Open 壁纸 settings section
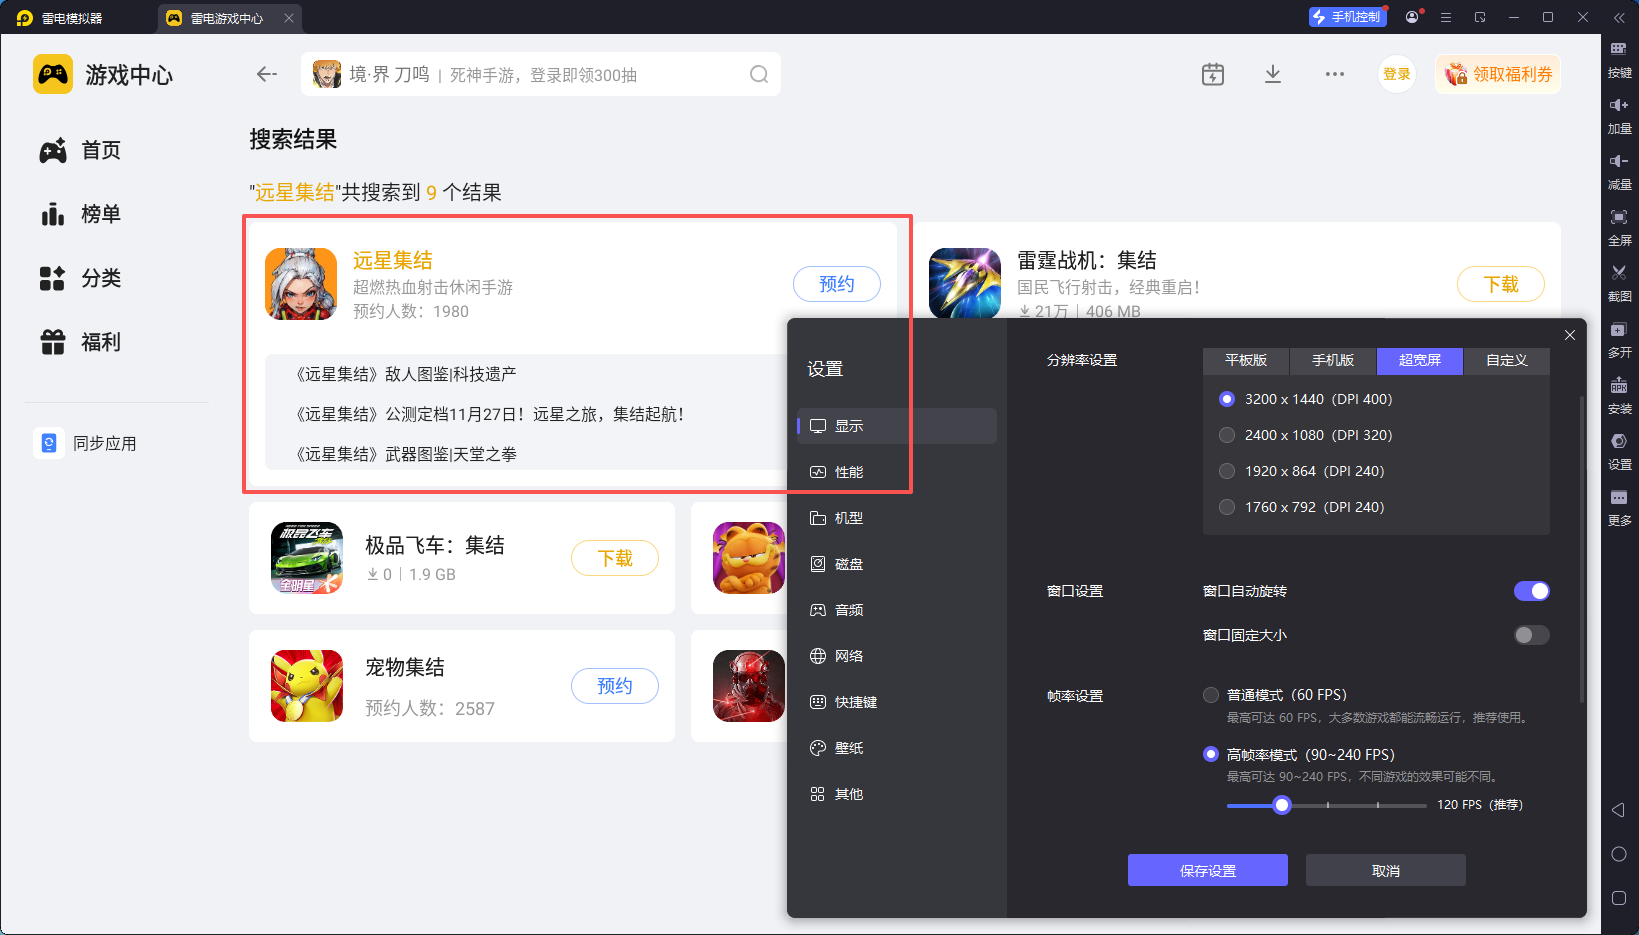Screen dimensions: 1639x935 click(897, 748)
